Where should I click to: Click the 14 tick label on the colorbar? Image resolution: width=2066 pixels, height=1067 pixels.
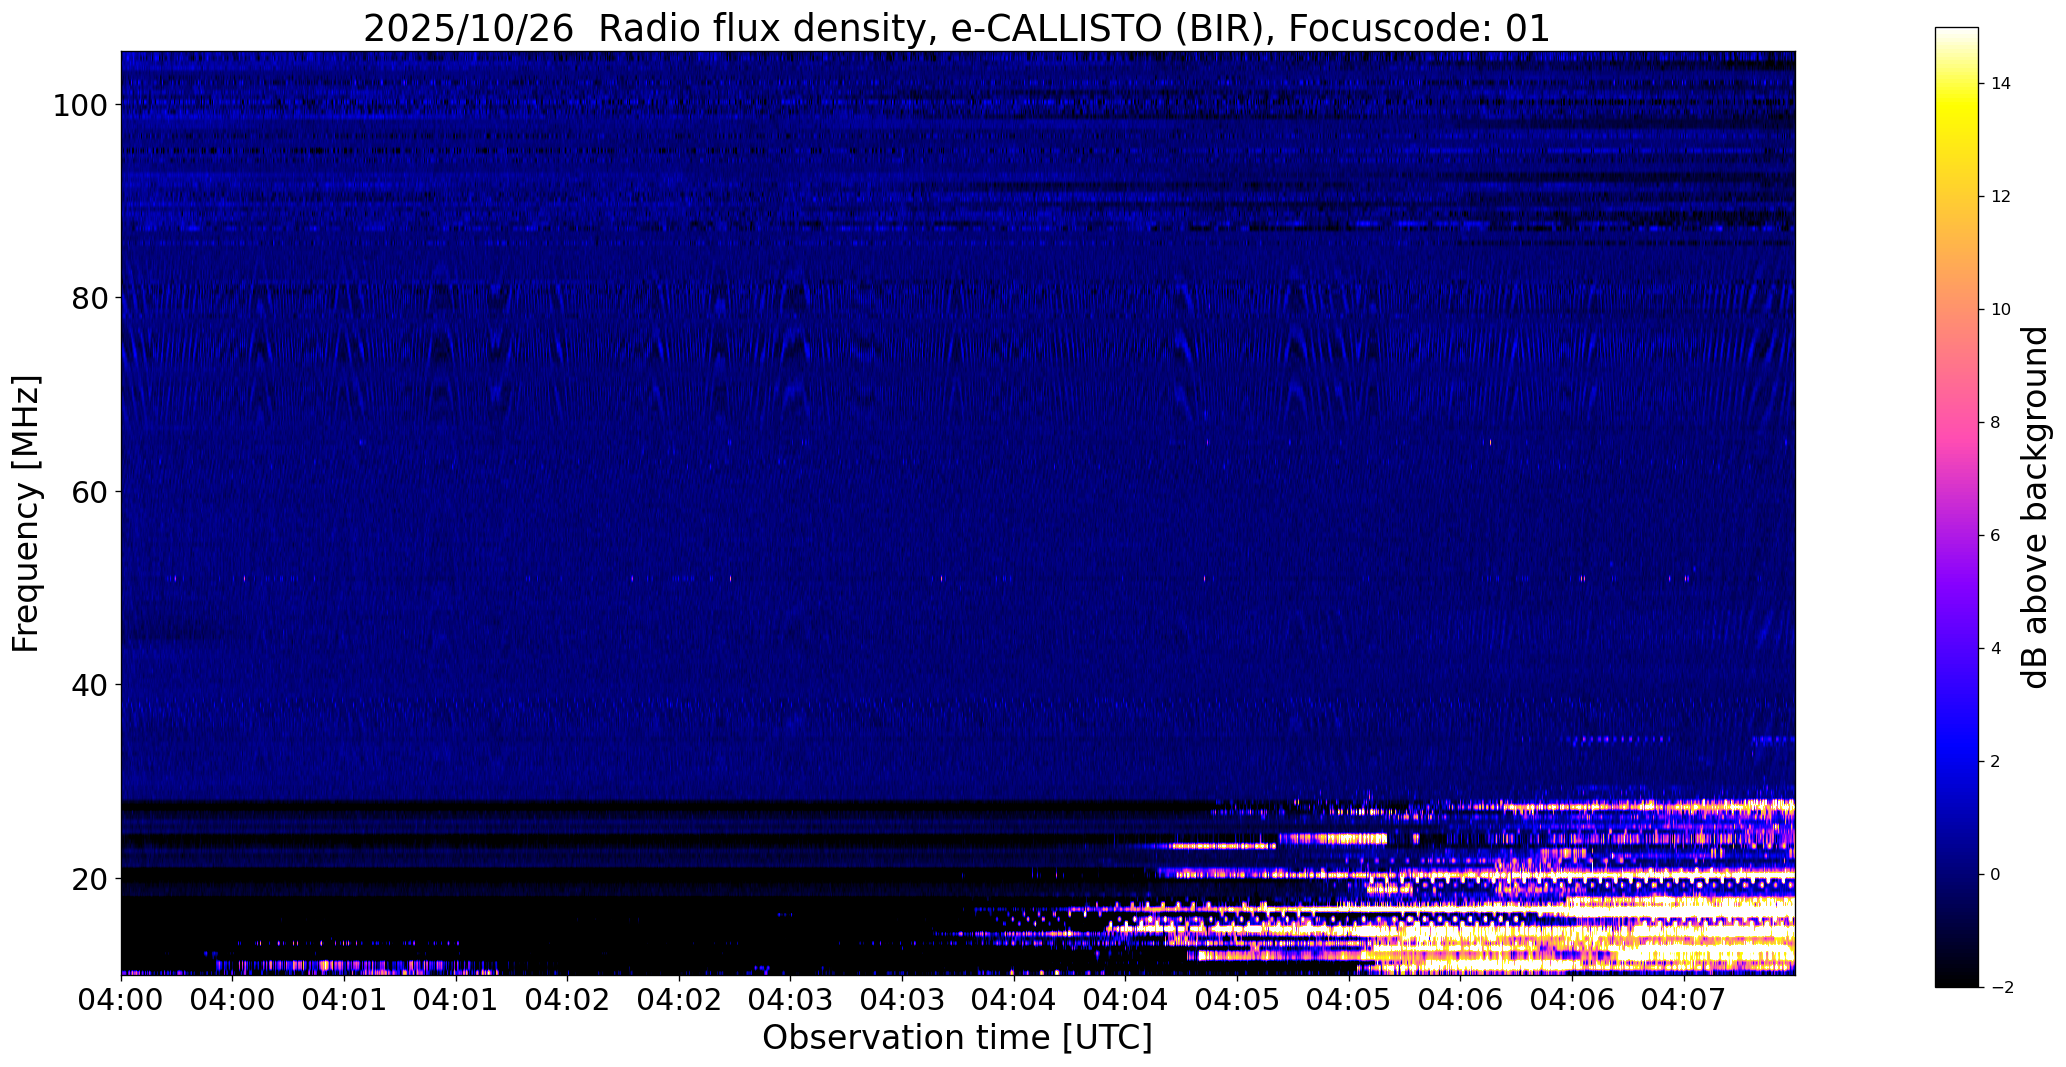coord(2001,84)
